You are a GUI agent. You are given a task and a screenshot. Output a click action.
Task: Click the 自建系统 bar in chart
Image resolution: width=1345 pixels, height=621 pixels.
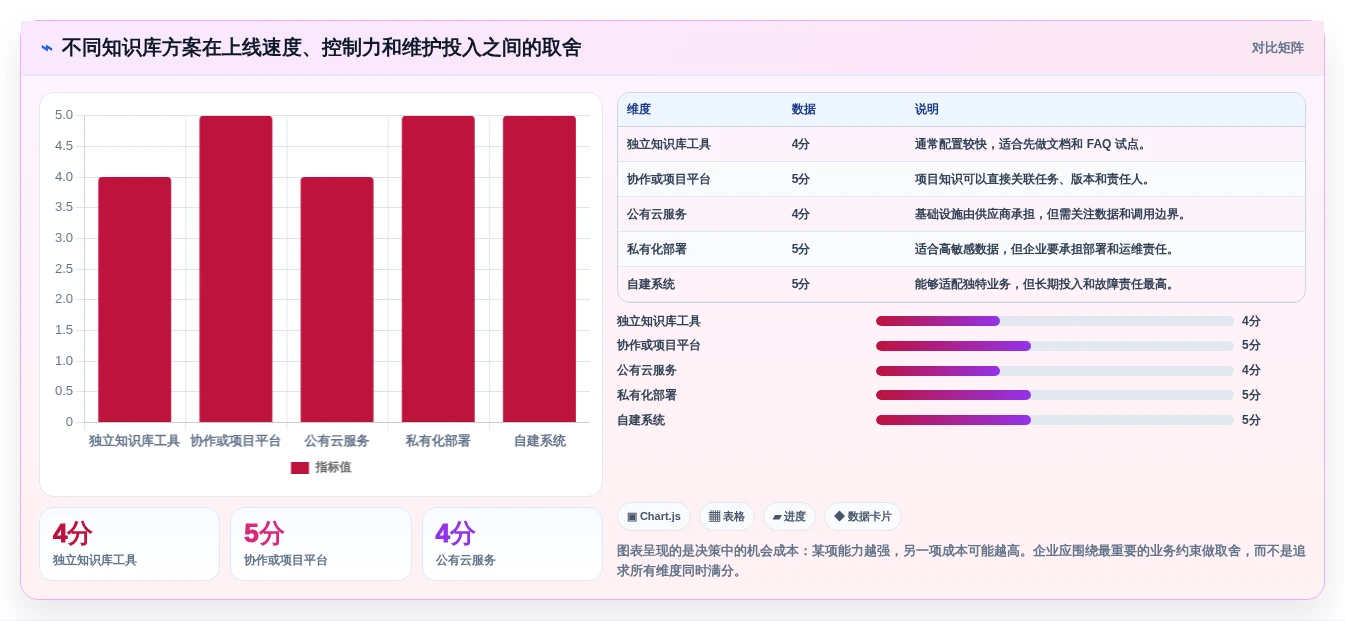[x=539, y=269]
